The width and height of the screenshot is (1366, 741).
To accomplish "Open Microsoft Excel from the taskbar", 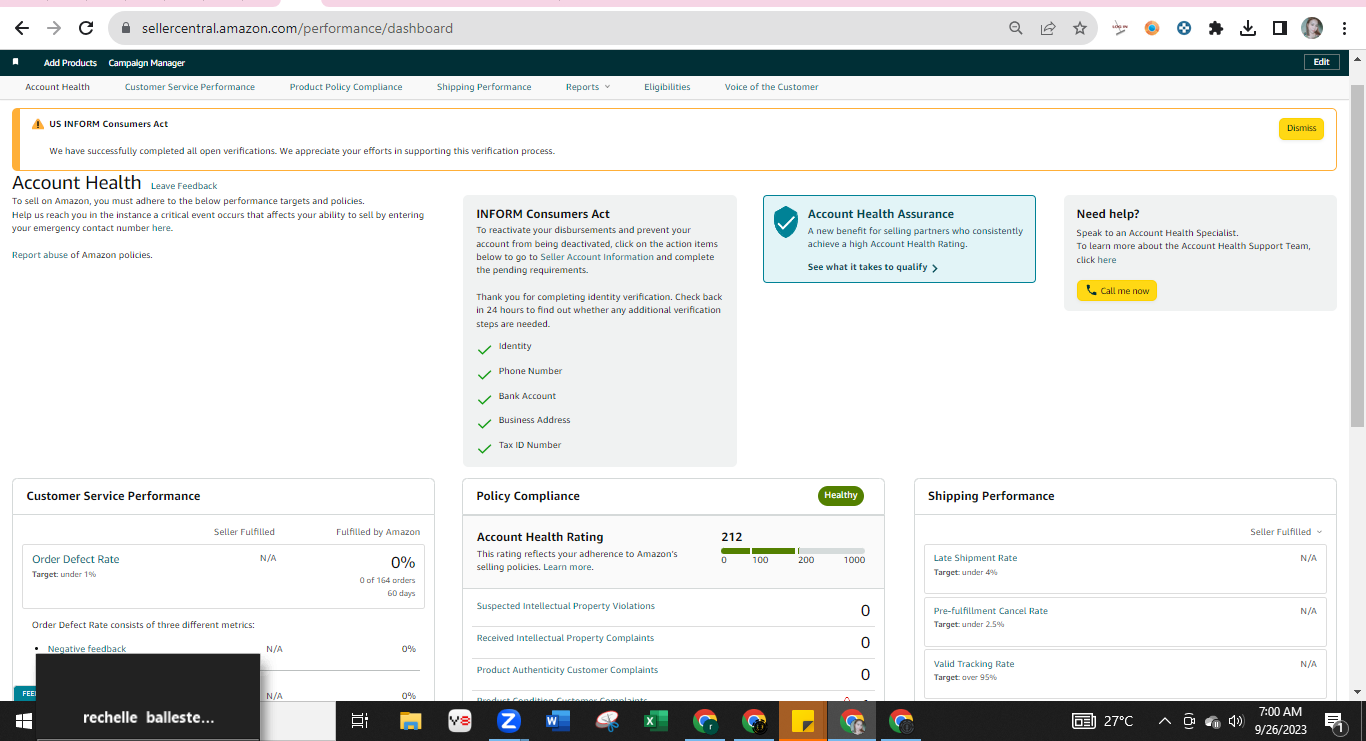I will pyautogui.click(x=656, y=720).
